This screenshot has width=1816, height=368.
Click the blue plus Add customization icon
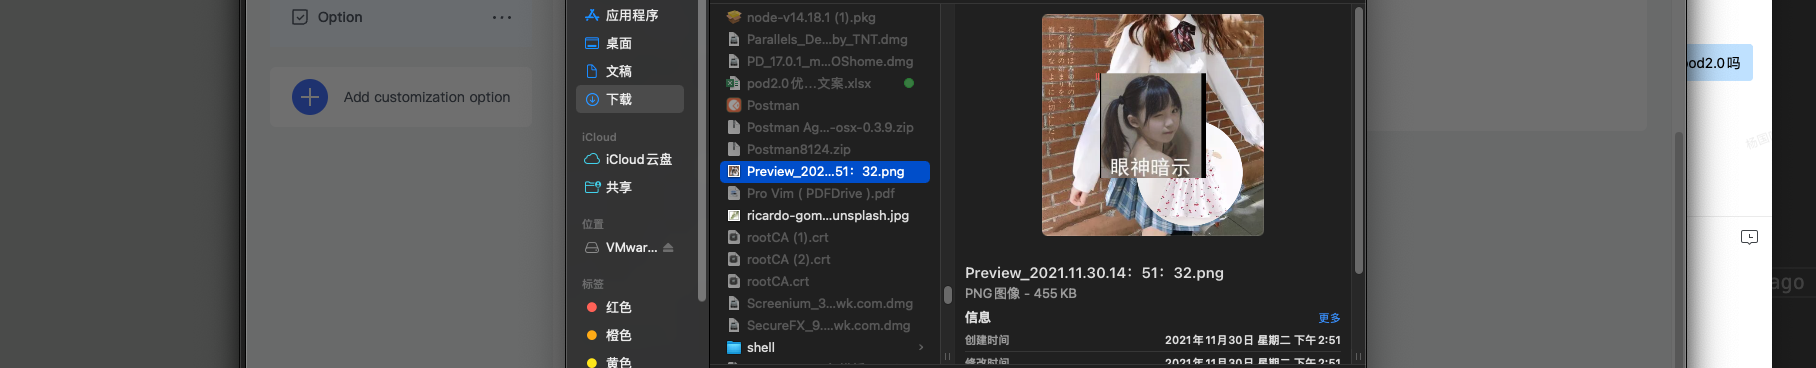[x=310, y=97]
